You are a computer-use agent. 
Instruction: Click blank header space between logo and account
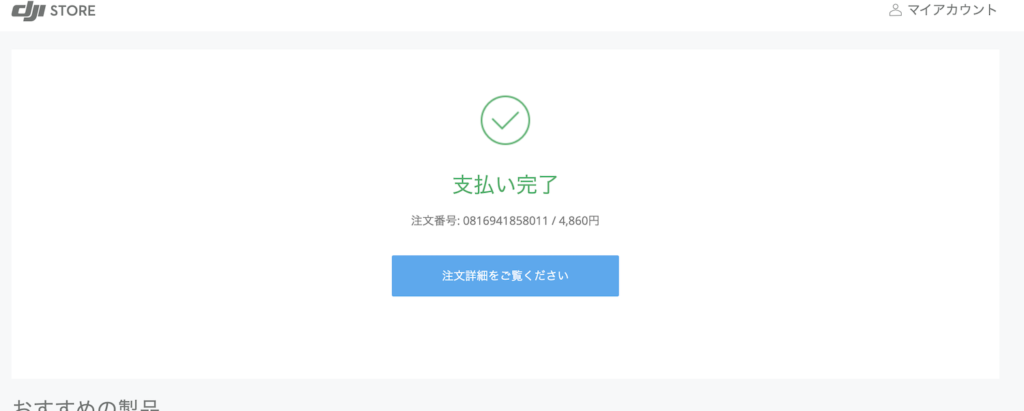[490, 11]
